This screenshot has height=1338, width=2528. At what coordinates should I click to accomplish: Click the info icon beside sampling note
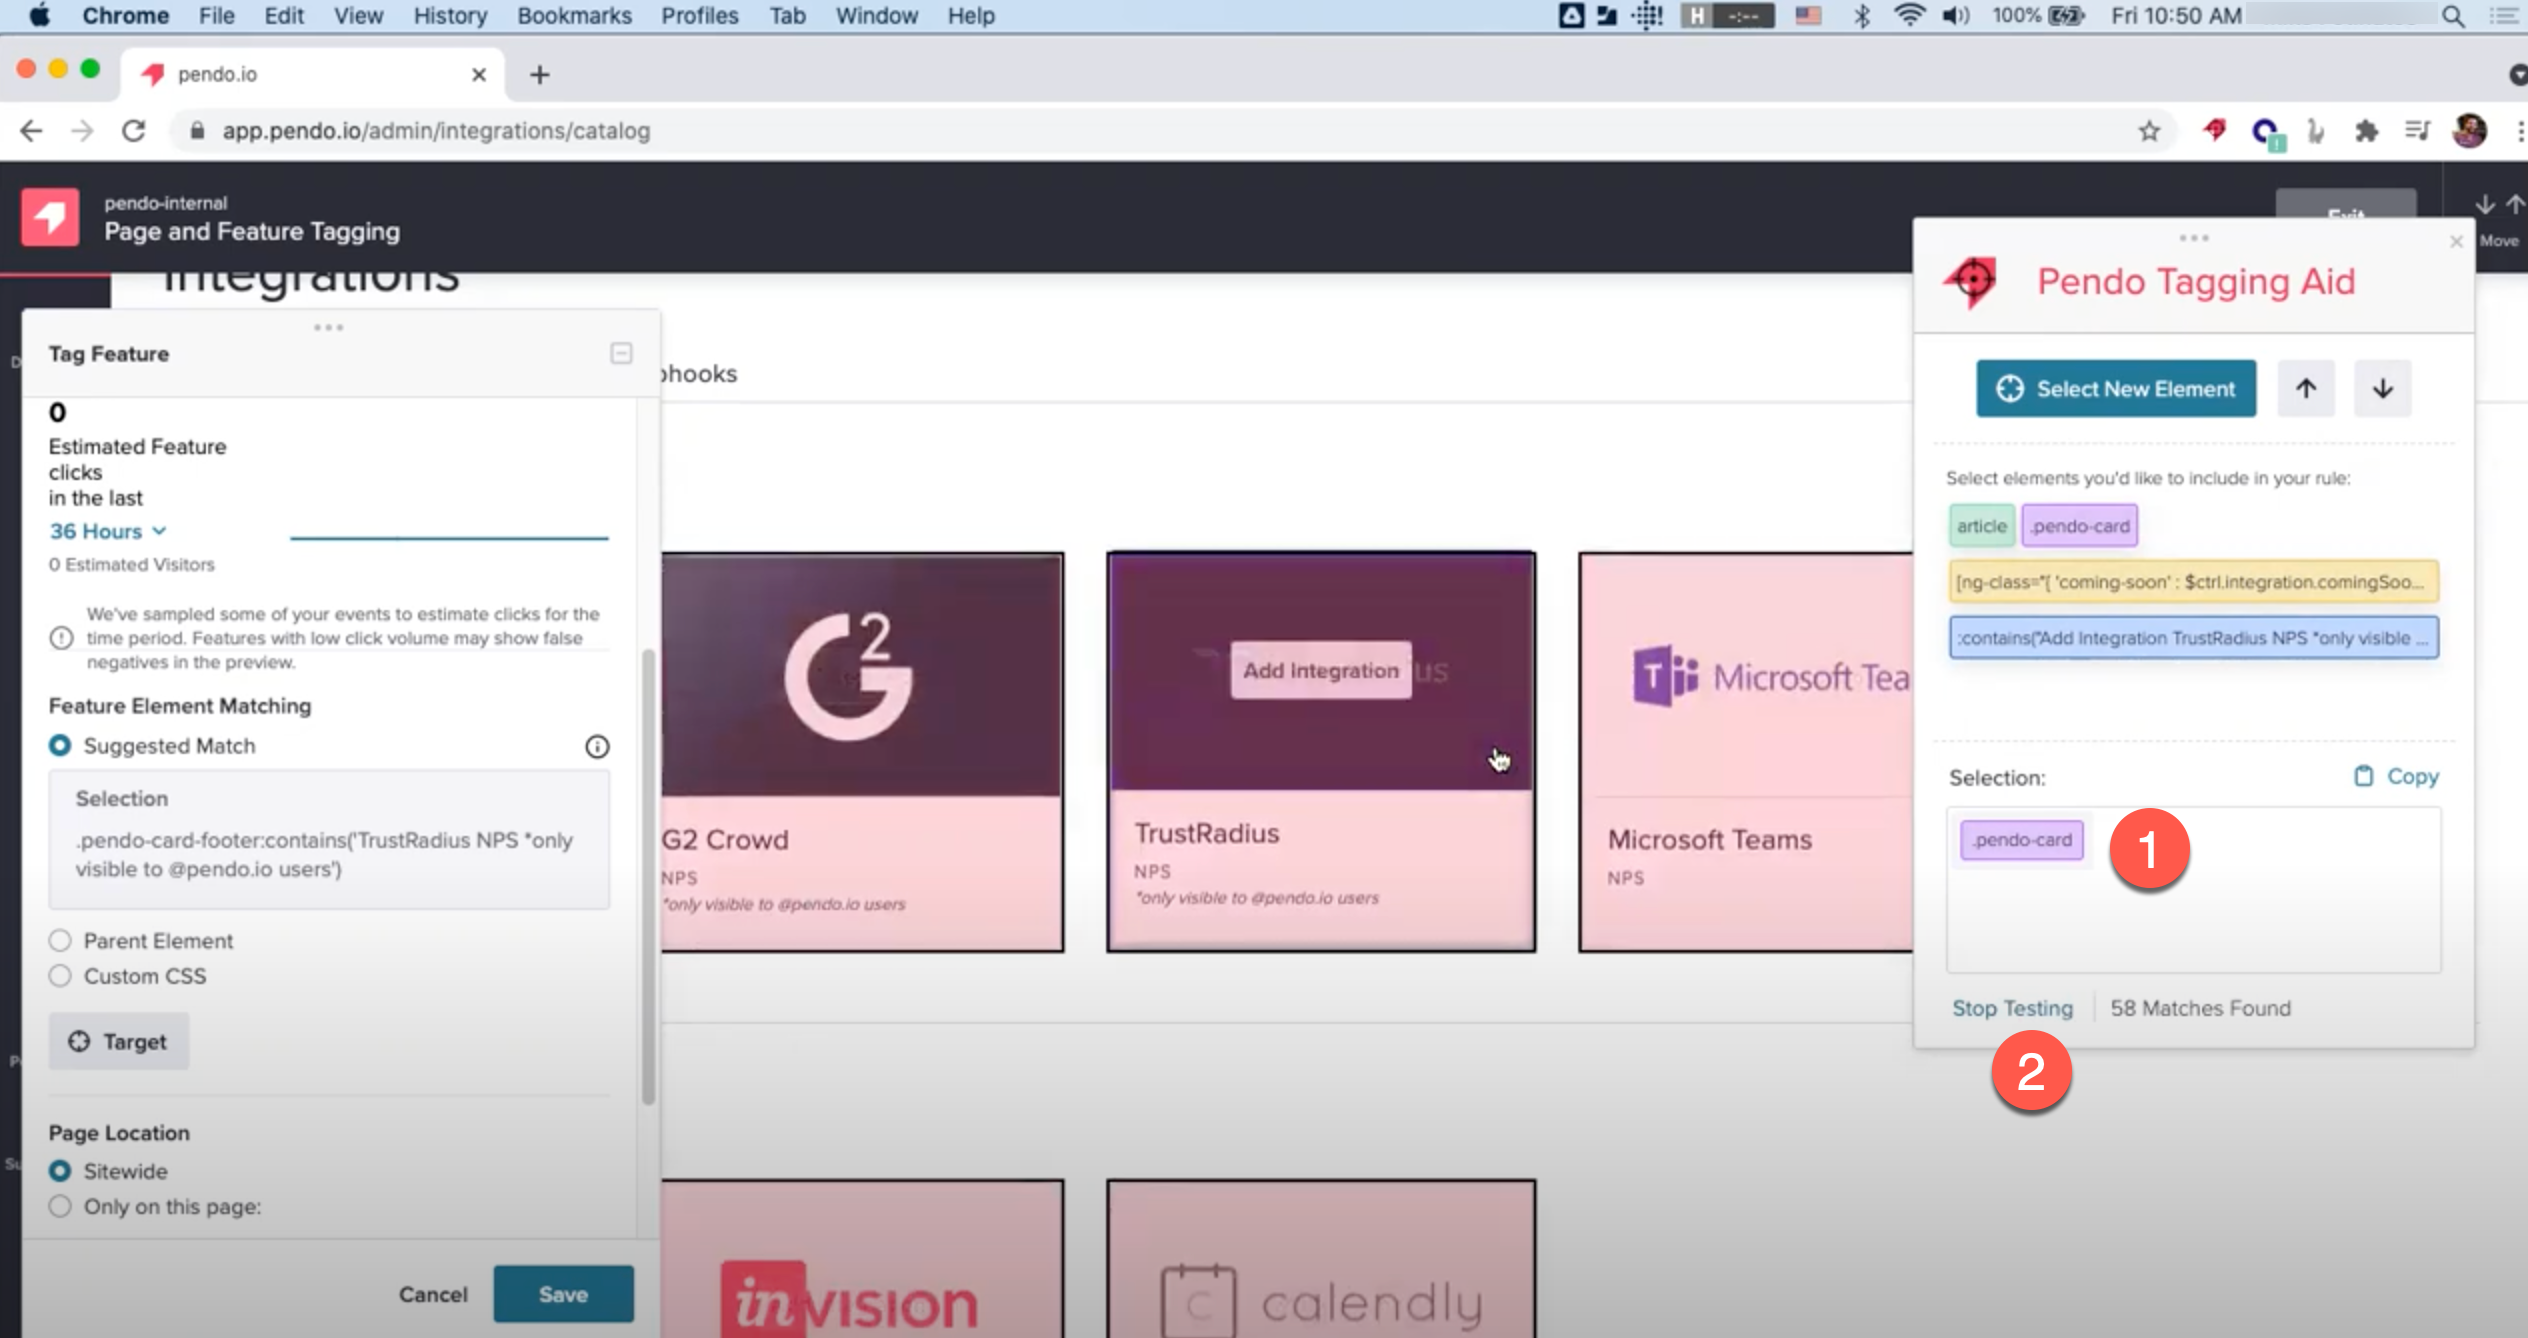point(61,638)
